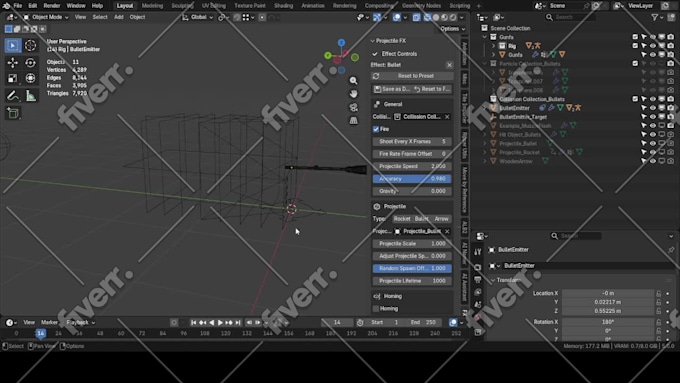Enable the Homing checkbox
680x383 pixels.
point(376,308)
